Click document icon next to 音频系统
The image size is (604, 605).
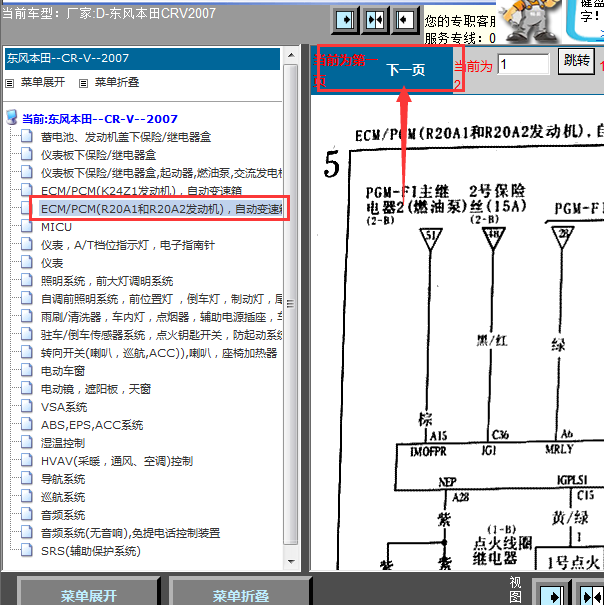pyautogui.click(x=27, y=514)
